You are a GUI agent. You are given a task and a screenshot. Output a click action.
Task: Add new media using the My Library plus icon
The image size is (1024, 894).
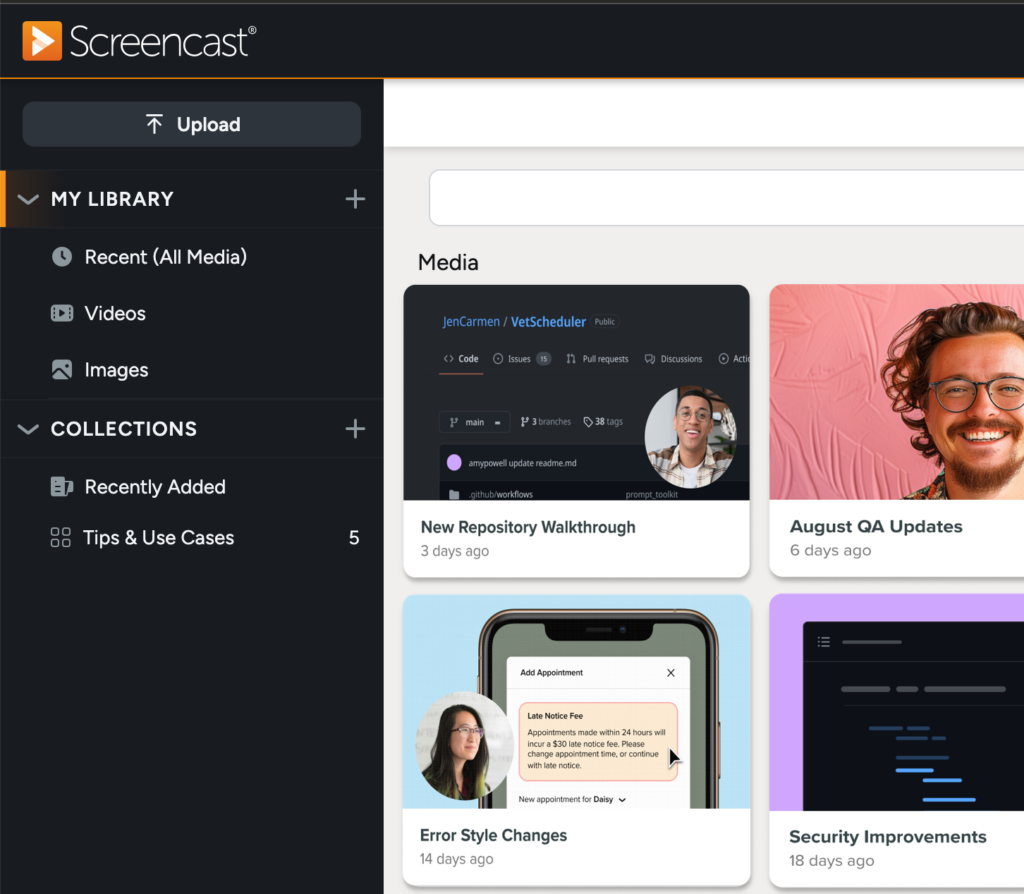click(355, 198)
